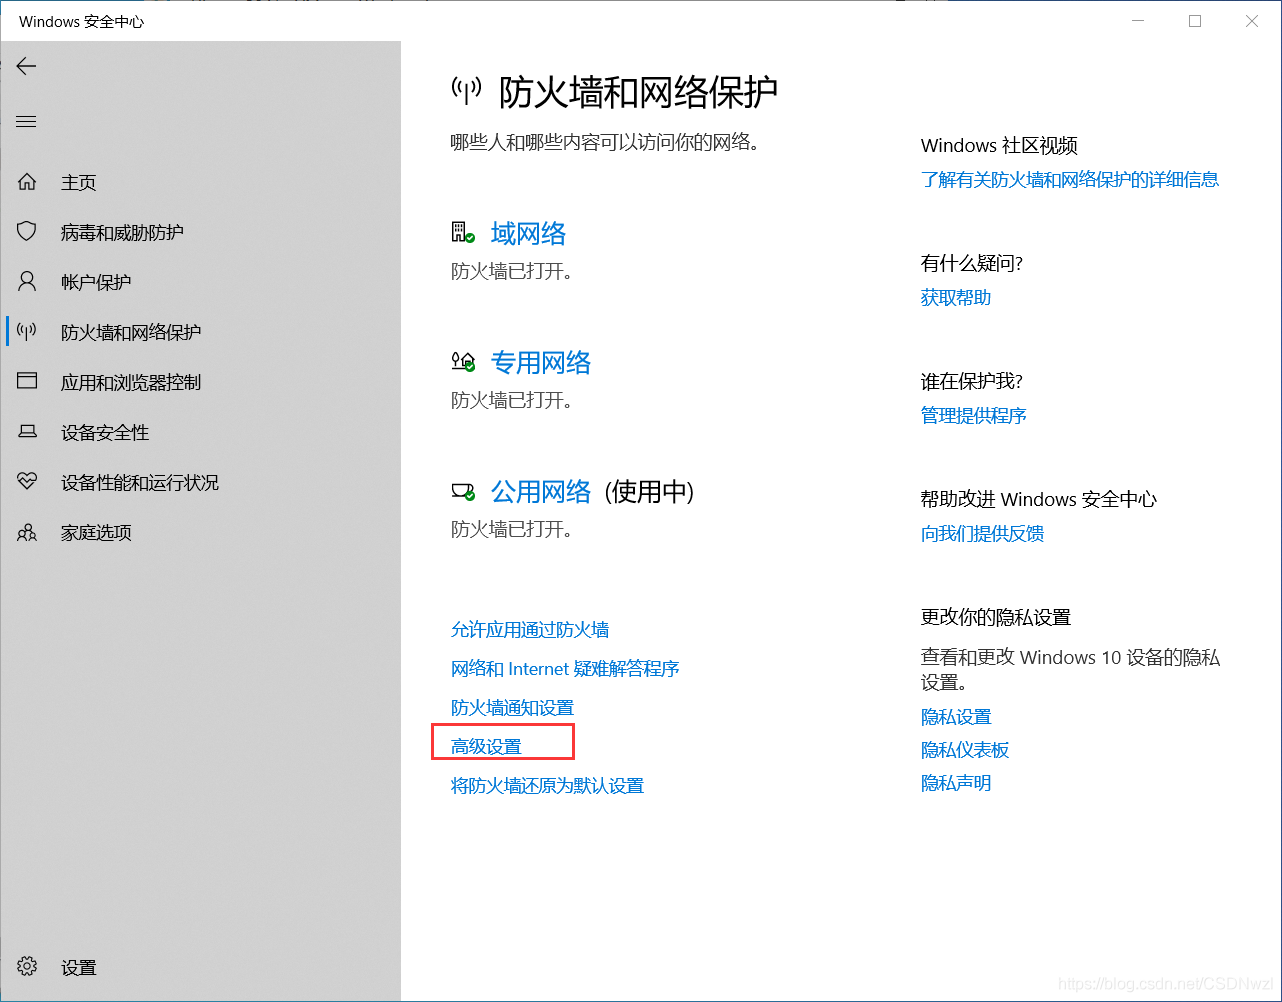Open the 专用网络 firewall settings
Screen dimensions: 1282x1002
coord(541,363)
